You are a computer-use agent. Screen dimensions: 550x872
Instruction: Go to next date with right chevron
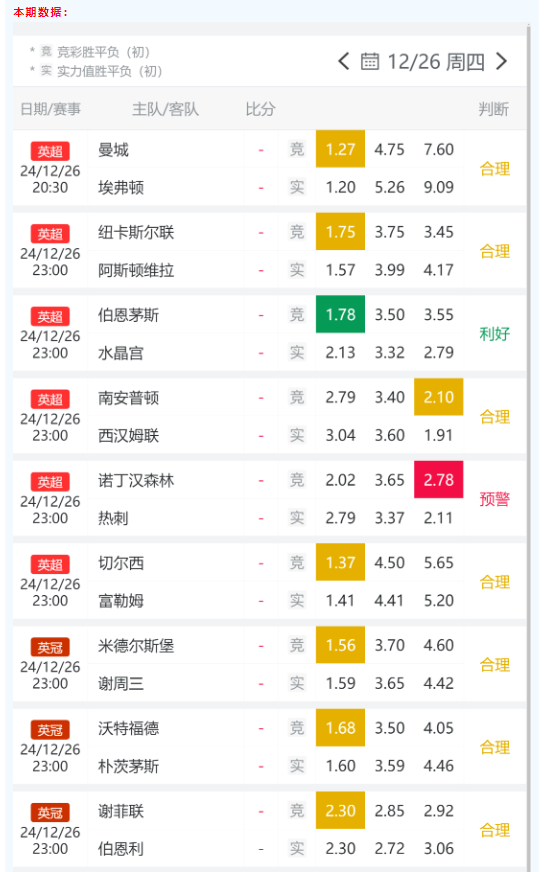501,61
